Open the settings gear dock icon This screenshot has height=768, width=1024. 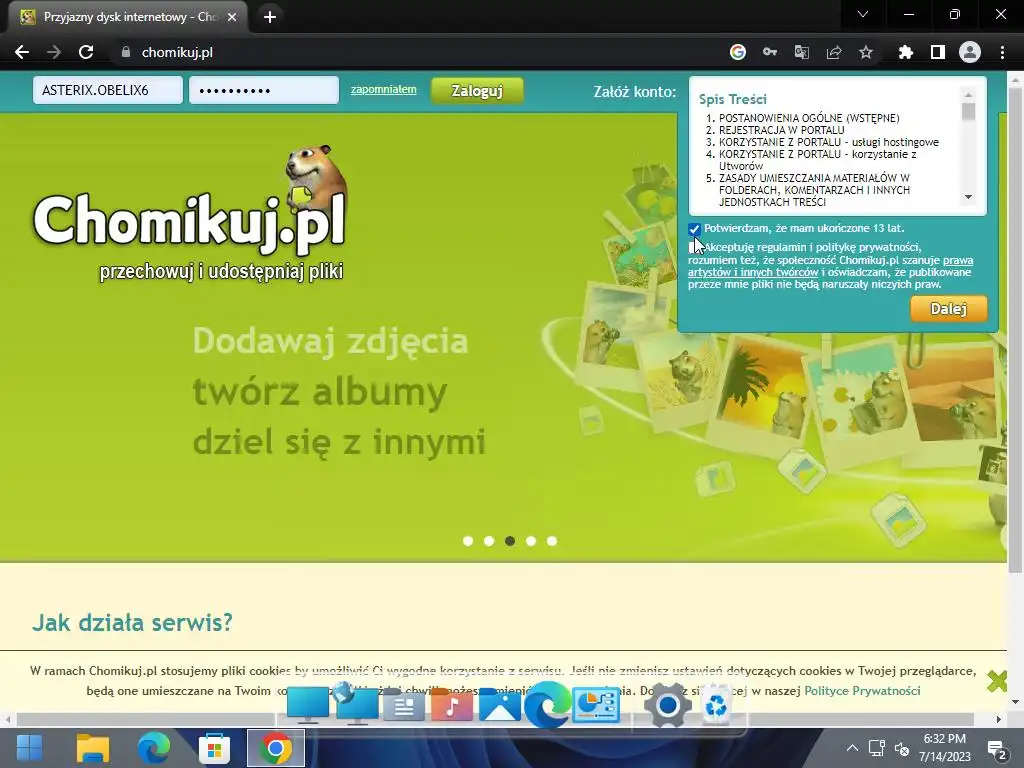click(667, 705)
